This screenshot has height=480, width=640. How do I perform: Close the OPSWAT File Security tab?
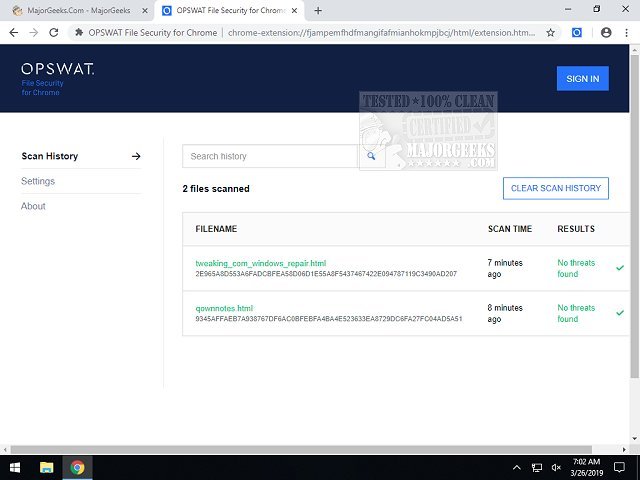pyautogui.click(x=294, y=11)
